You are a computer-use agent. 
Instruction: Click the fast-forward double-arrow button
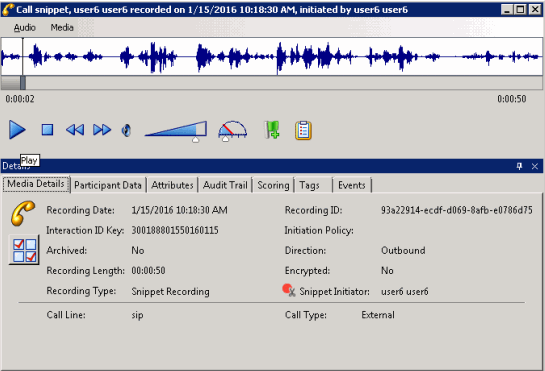[x=102, y=130]
